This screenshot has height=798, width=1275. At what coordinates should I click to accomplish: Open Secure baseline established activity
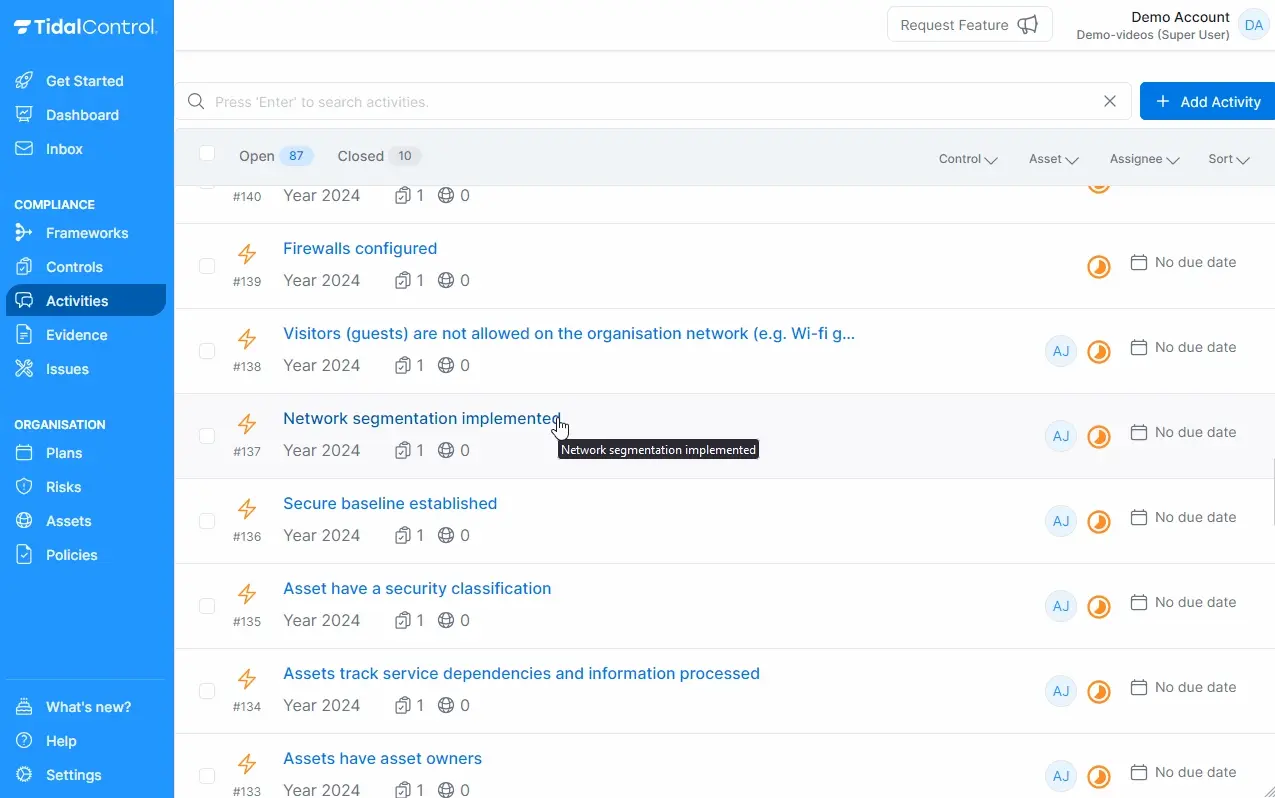point(390,504)
